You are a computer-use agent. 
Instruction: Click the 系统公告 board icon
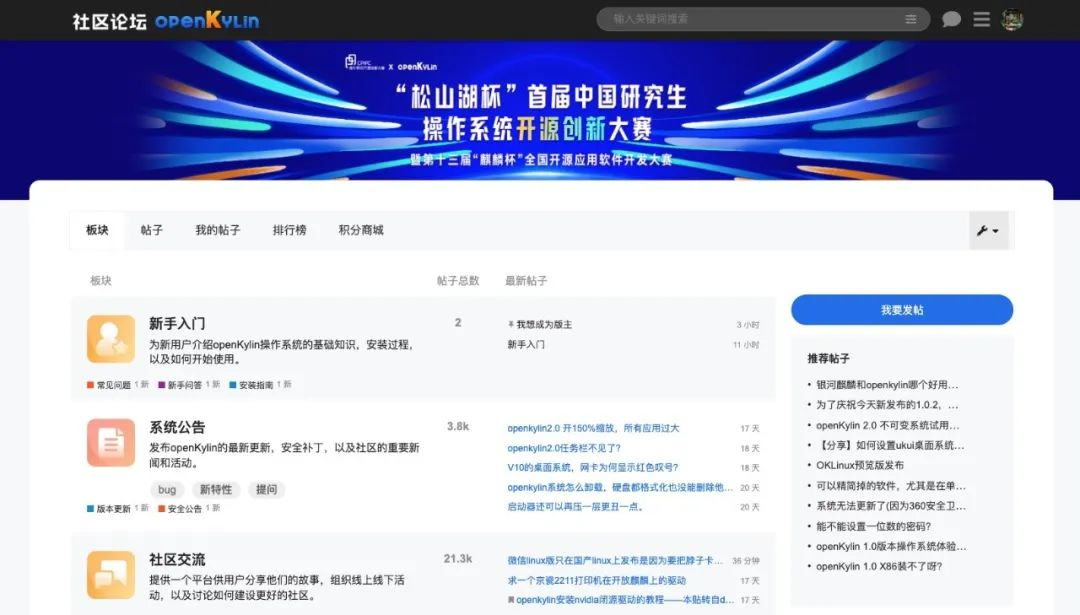tap(110, 442)
